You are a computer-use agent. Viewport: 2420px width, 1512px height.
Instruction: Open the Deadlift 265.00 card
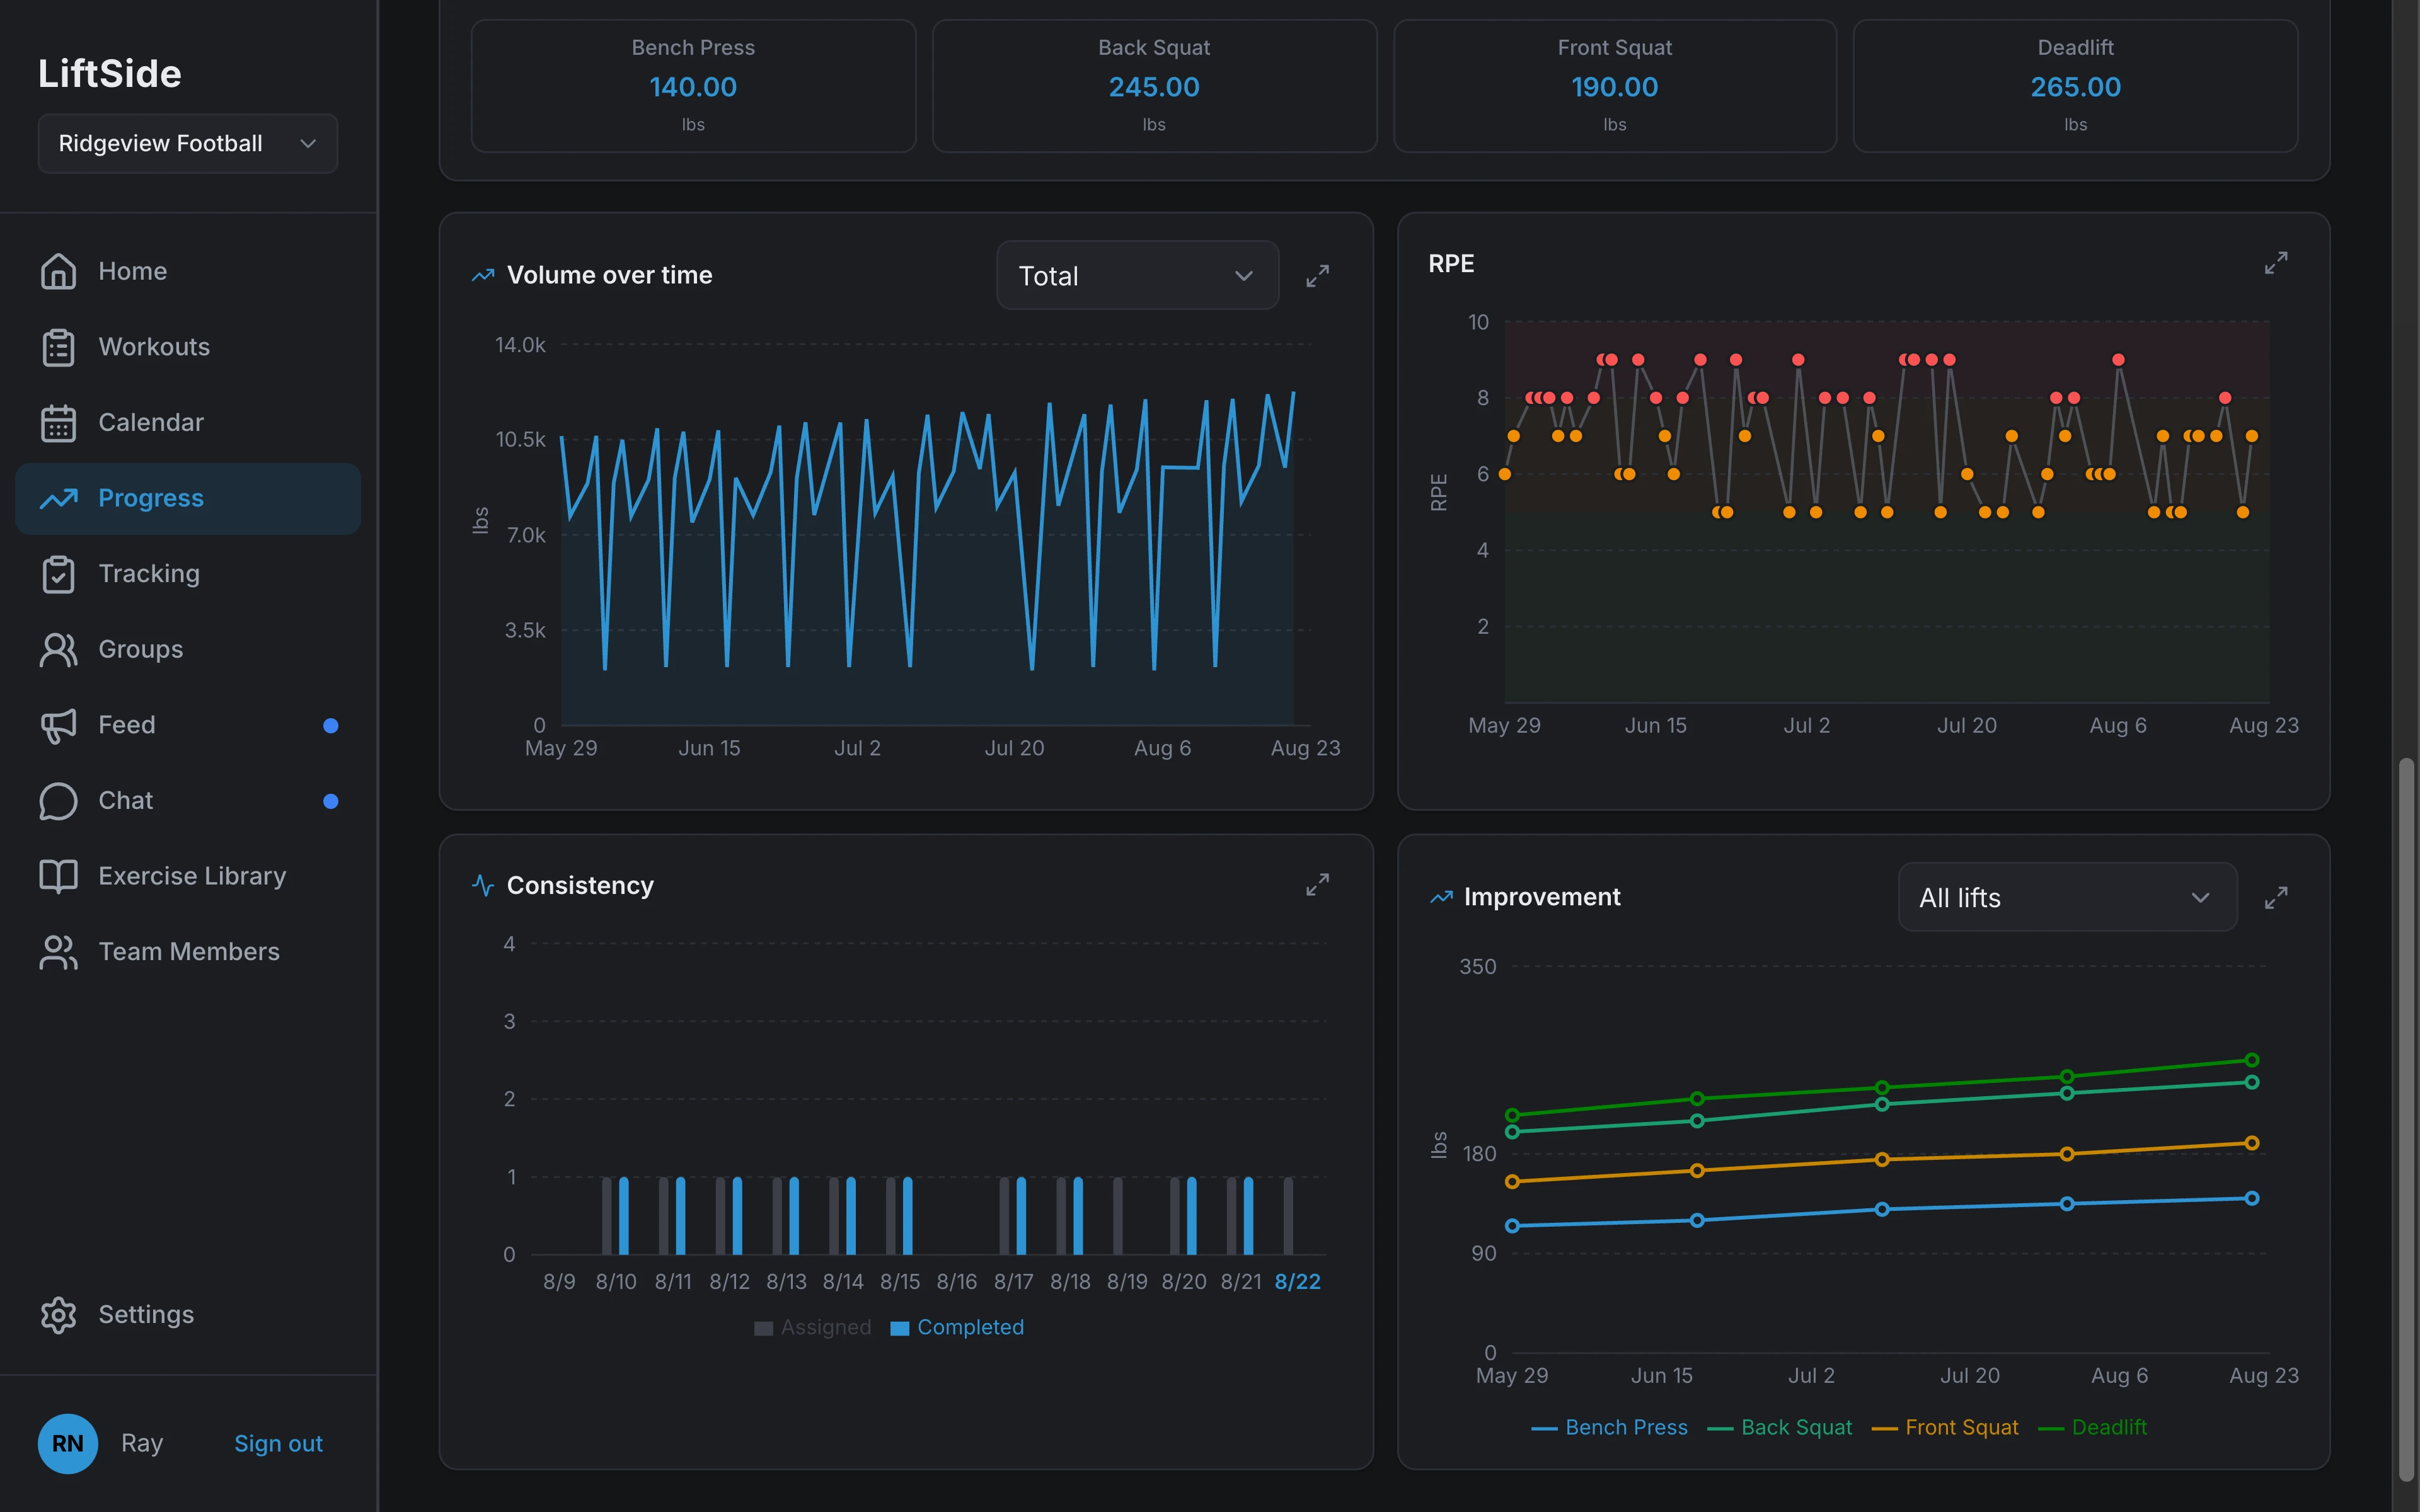tap(2075, 86)
